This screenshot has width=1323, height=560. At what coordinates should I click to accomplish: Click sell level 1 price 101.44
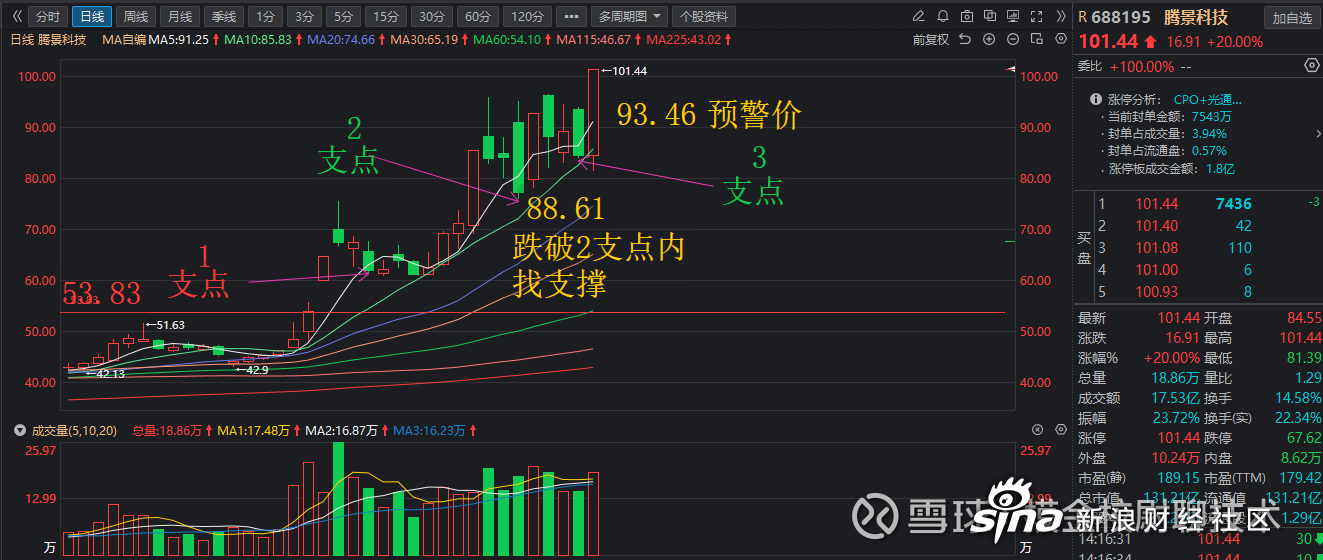1157,204
